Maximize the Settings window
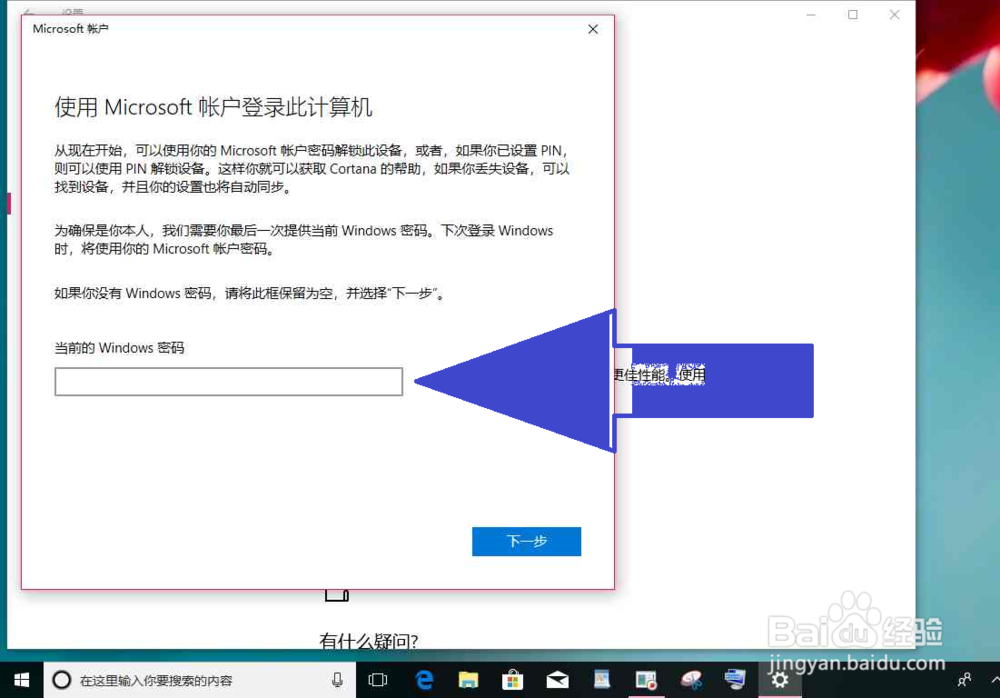This screenshot has height=698, width=1000. 853,15
